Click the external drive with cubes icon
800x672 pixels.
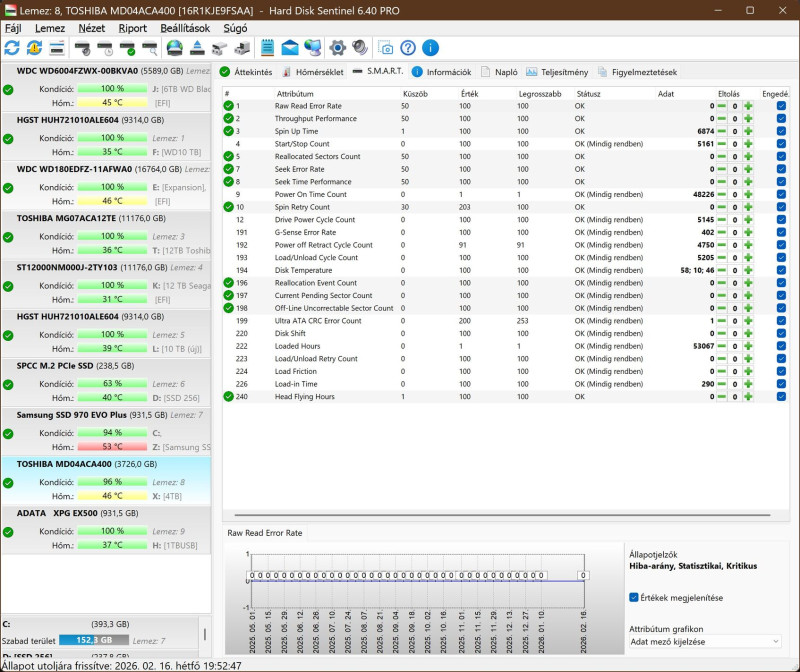pos(219,48)
